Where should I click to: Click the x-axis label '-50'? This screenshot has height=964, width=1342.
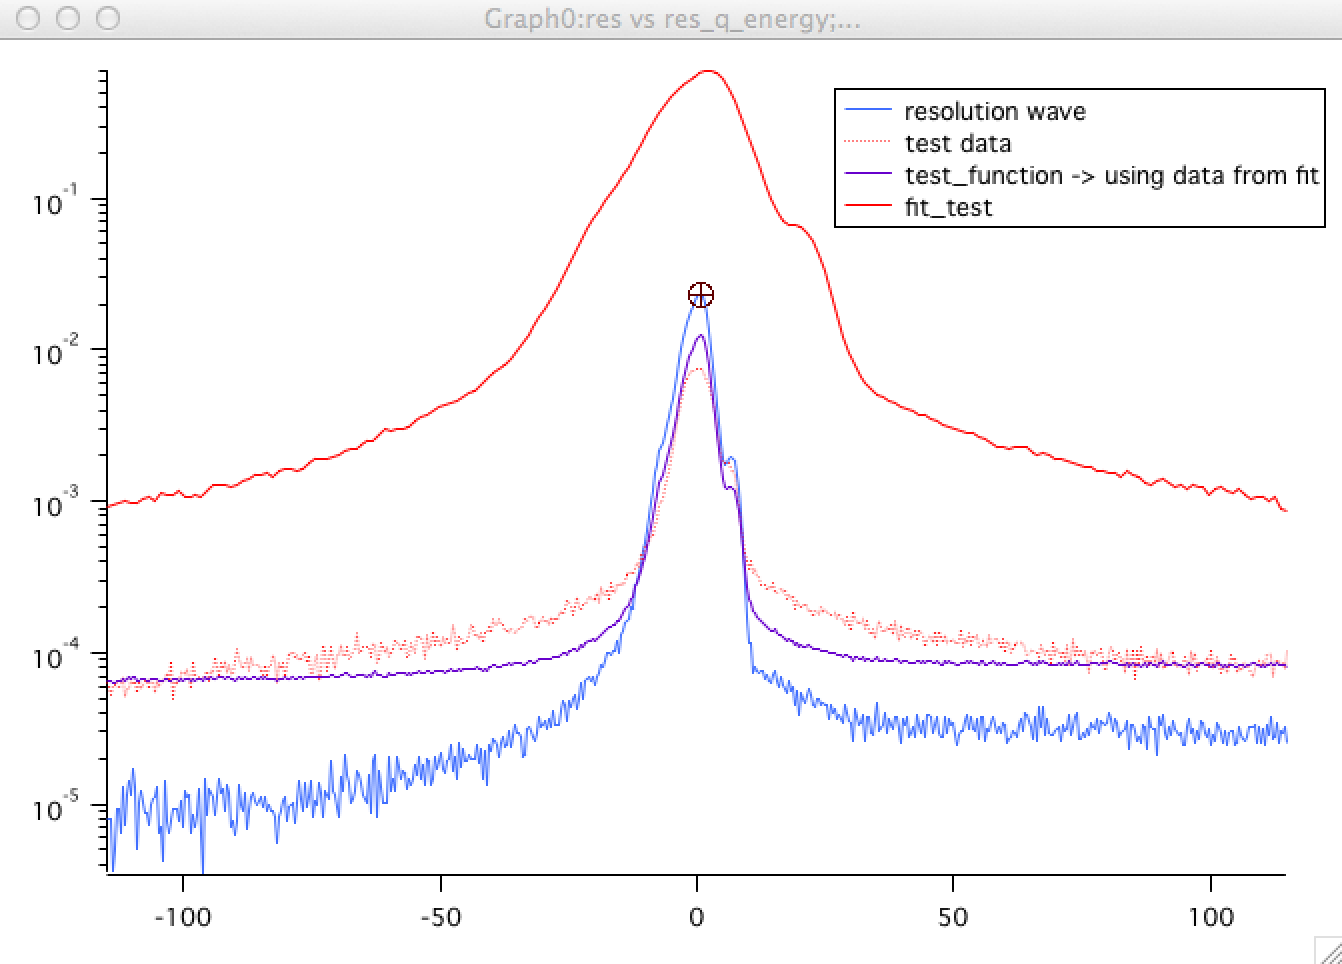point(441,917)
